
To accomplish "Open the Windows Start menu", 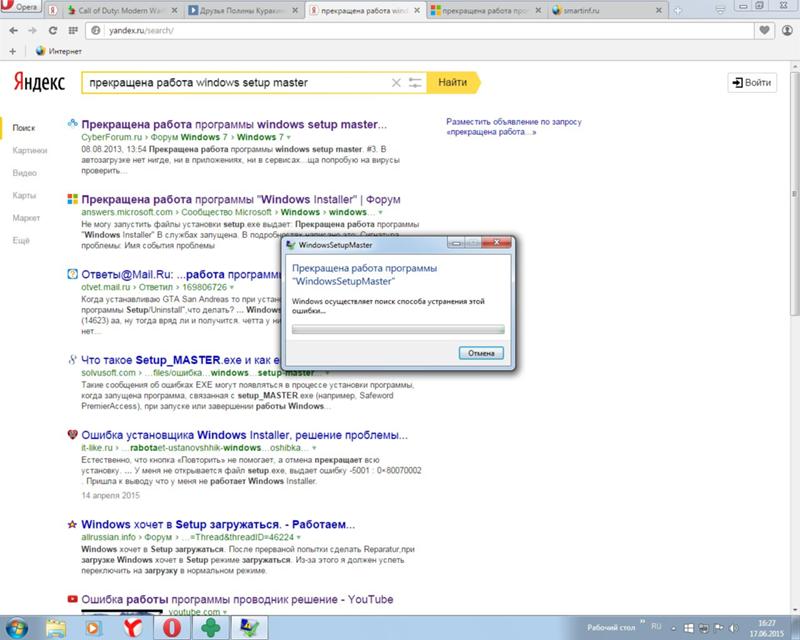I will pyautogui.click(x=17, y=628).
